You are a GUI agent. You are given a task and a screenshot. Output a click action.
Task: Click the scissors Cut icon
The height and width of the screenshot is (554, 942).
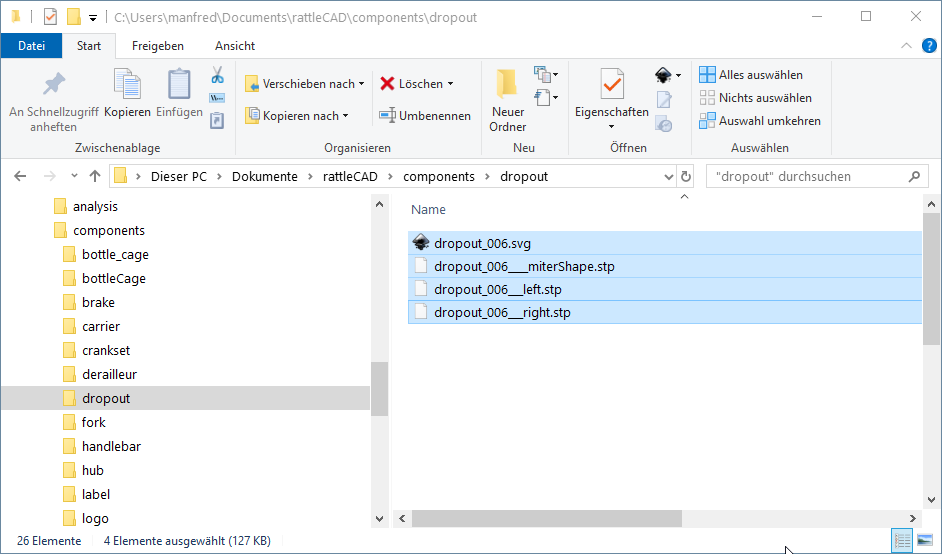coord(217,76)
